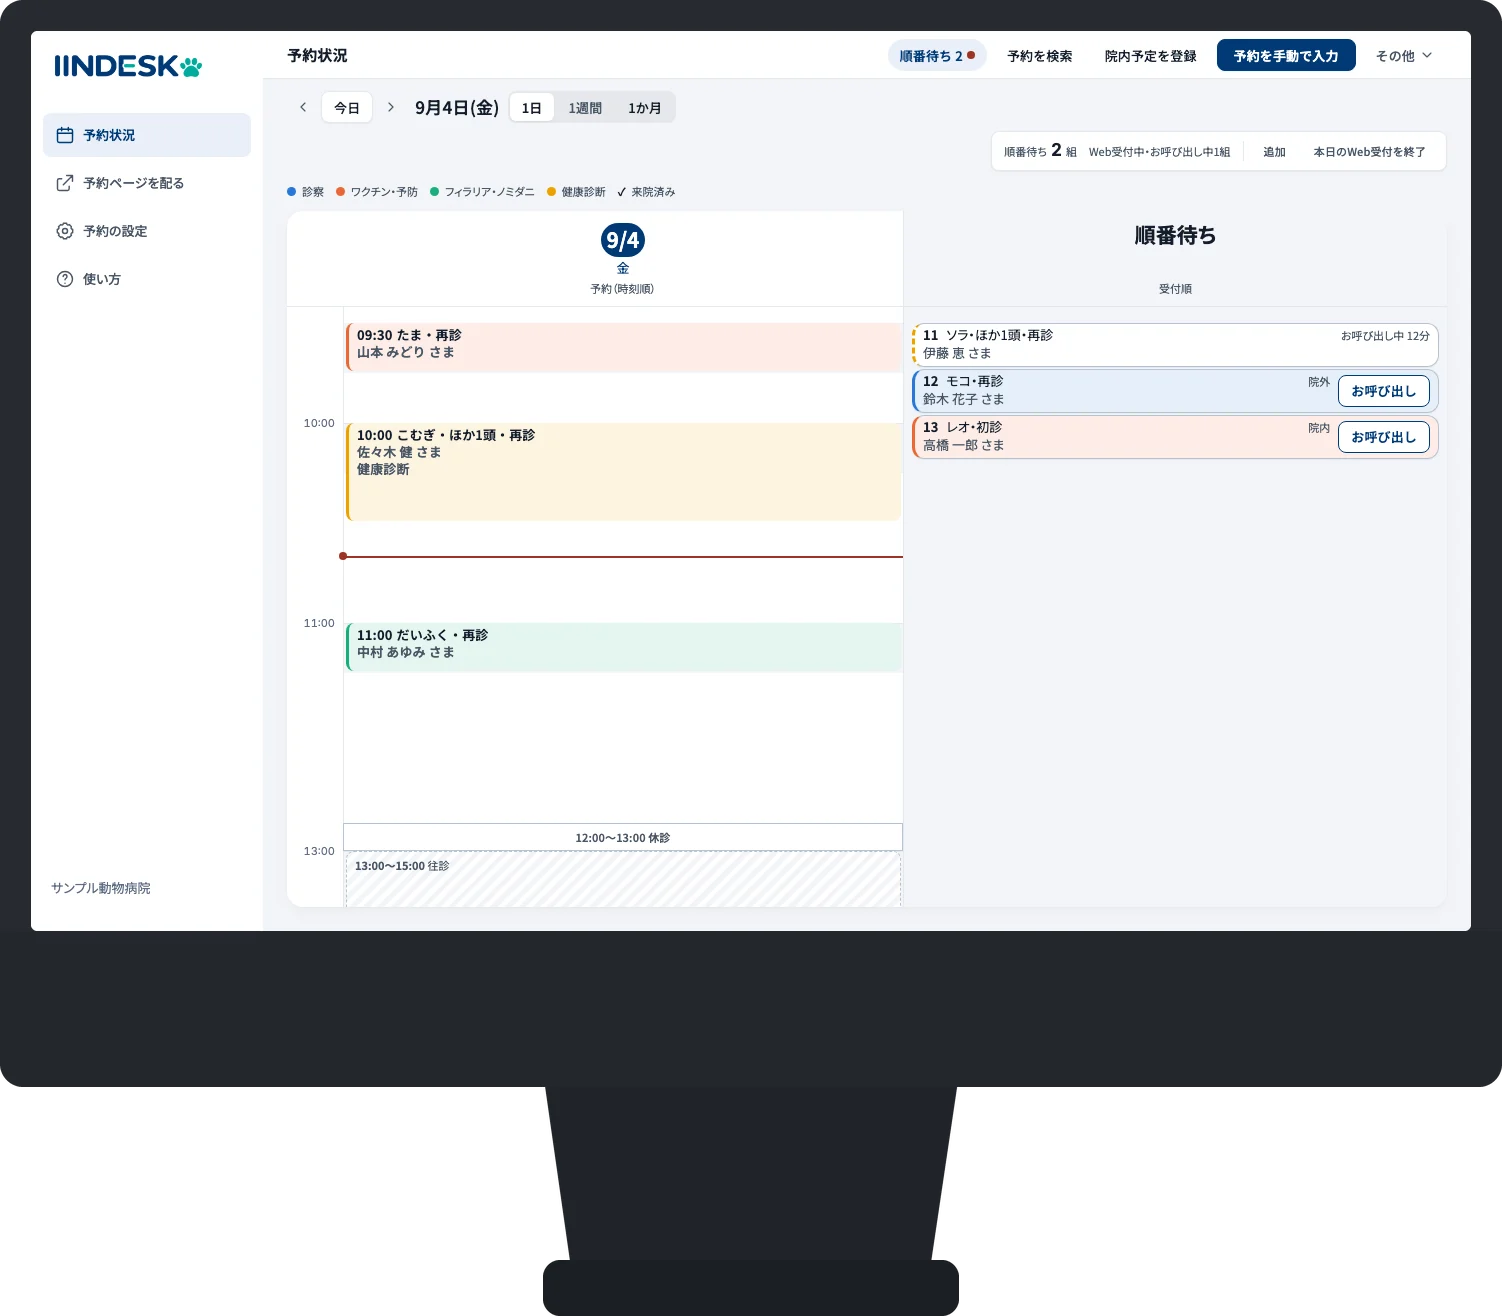This screenshot has width=1502, height=1316.
Task: Switch to the 1日 view tab
Action: 532,108
